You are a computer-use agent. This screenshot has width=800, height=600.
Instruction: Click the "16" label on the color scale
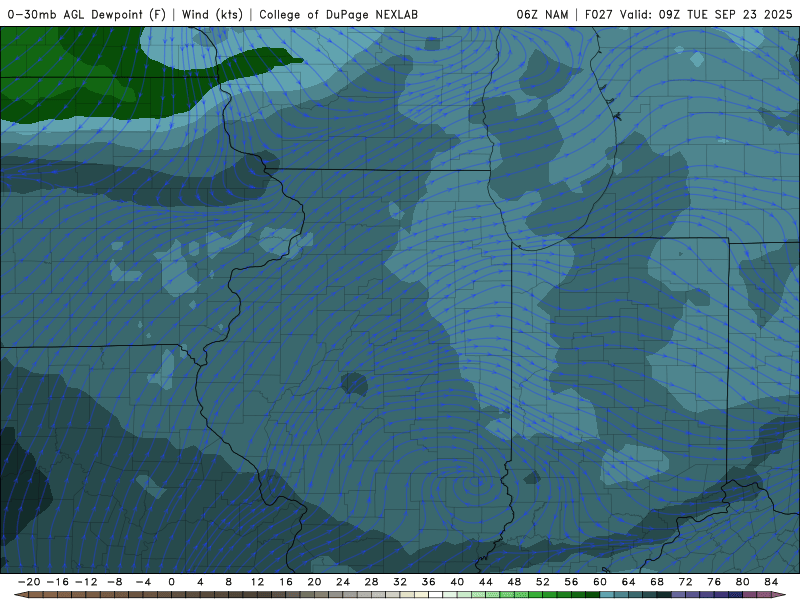click(286, 582)
